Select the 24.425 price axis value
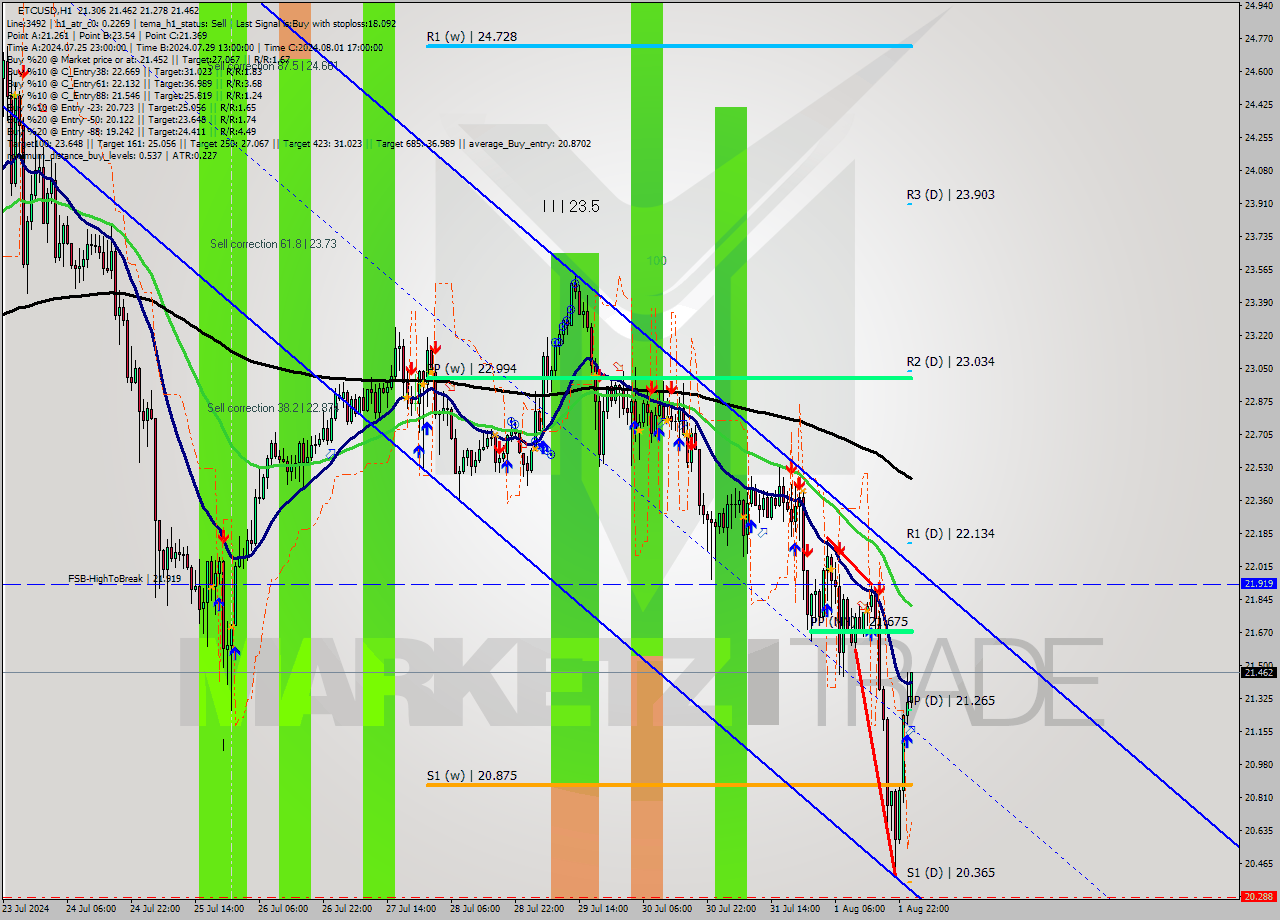Screen dimensions: 1280x920 (1257, 105)
